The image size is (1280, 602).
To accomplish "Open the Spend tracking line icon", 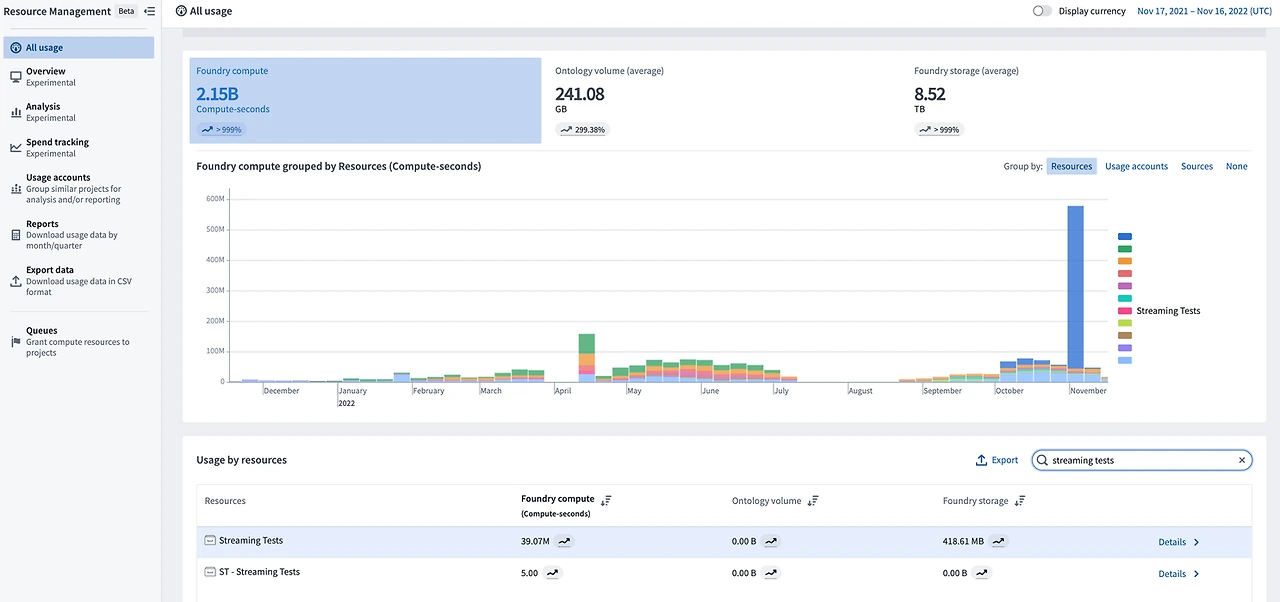I will click(16, 148).
